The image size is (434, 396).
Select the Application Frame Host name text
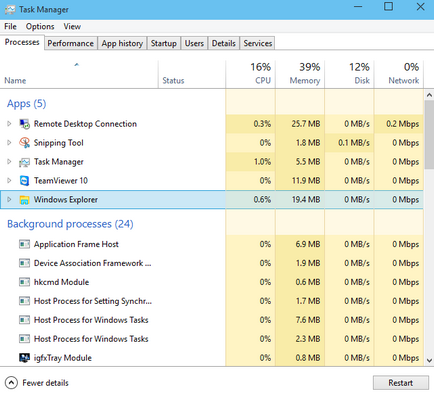(76, 244)
